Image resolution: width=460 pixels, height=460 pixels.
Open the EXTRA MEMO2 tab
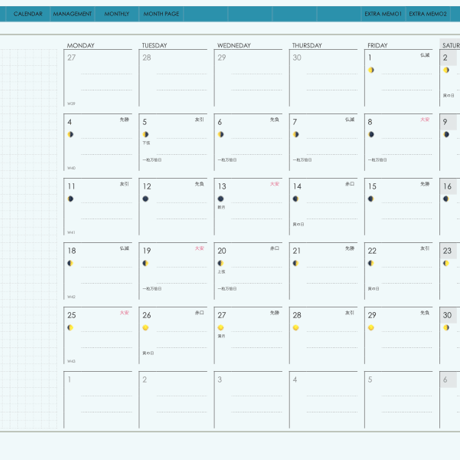[x=428, y=14]
